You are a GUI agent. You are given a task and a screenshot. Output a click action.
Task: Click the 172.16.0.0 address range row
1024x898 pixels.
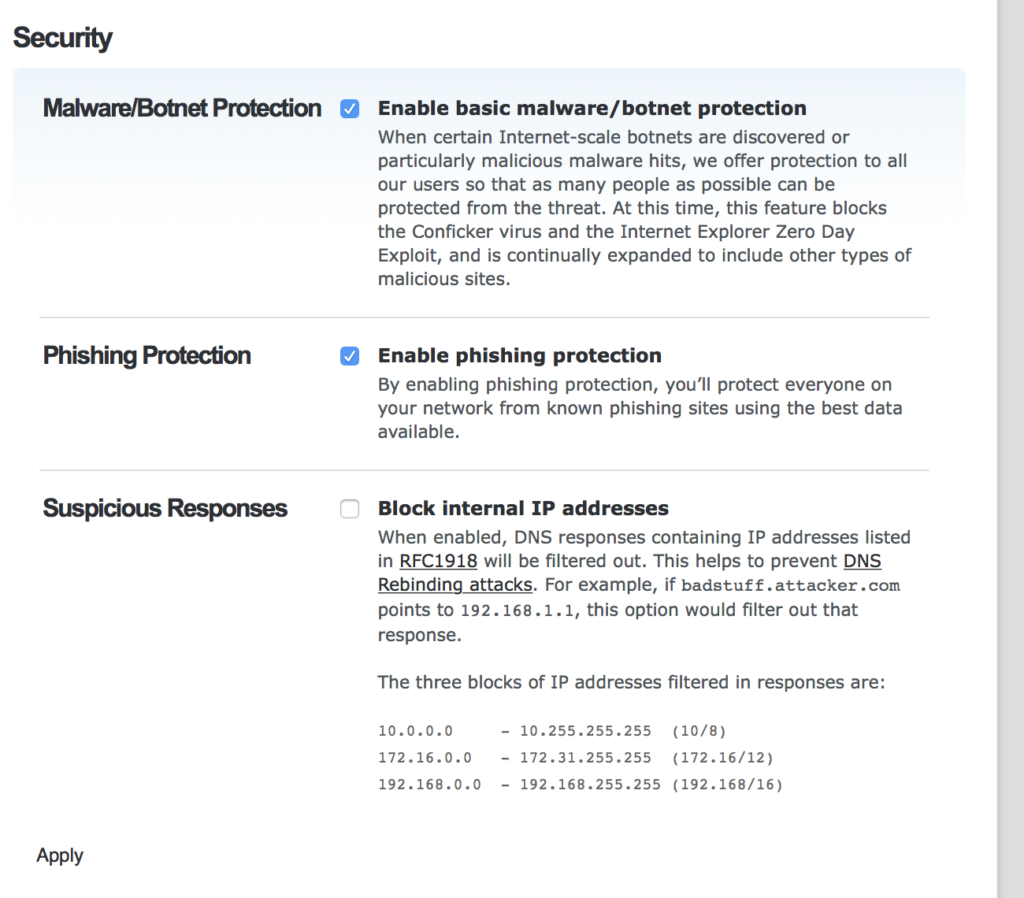(x=575, y=758)
